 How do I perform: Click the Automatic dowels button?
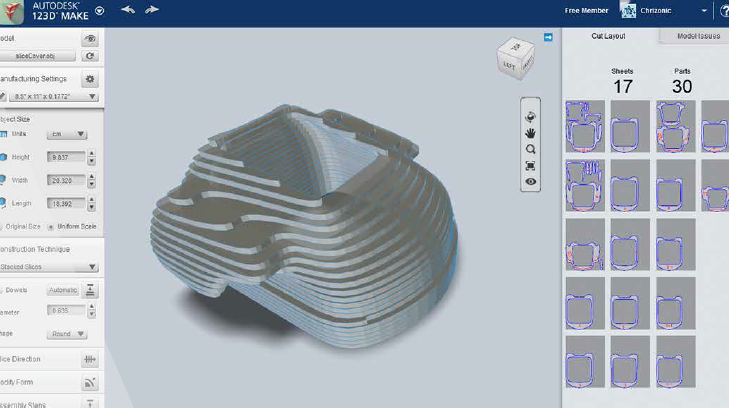62,290
